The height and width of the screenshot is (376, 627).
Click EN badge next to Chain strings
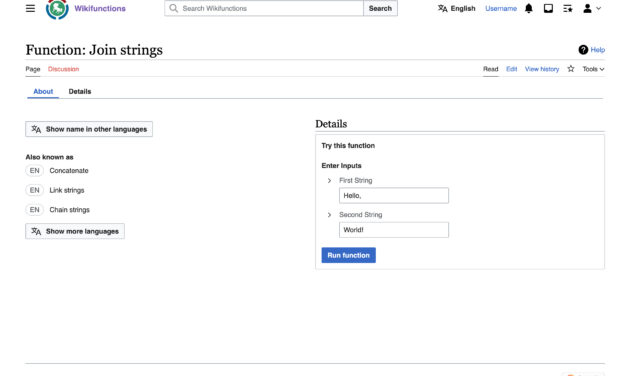coord(34,210)
